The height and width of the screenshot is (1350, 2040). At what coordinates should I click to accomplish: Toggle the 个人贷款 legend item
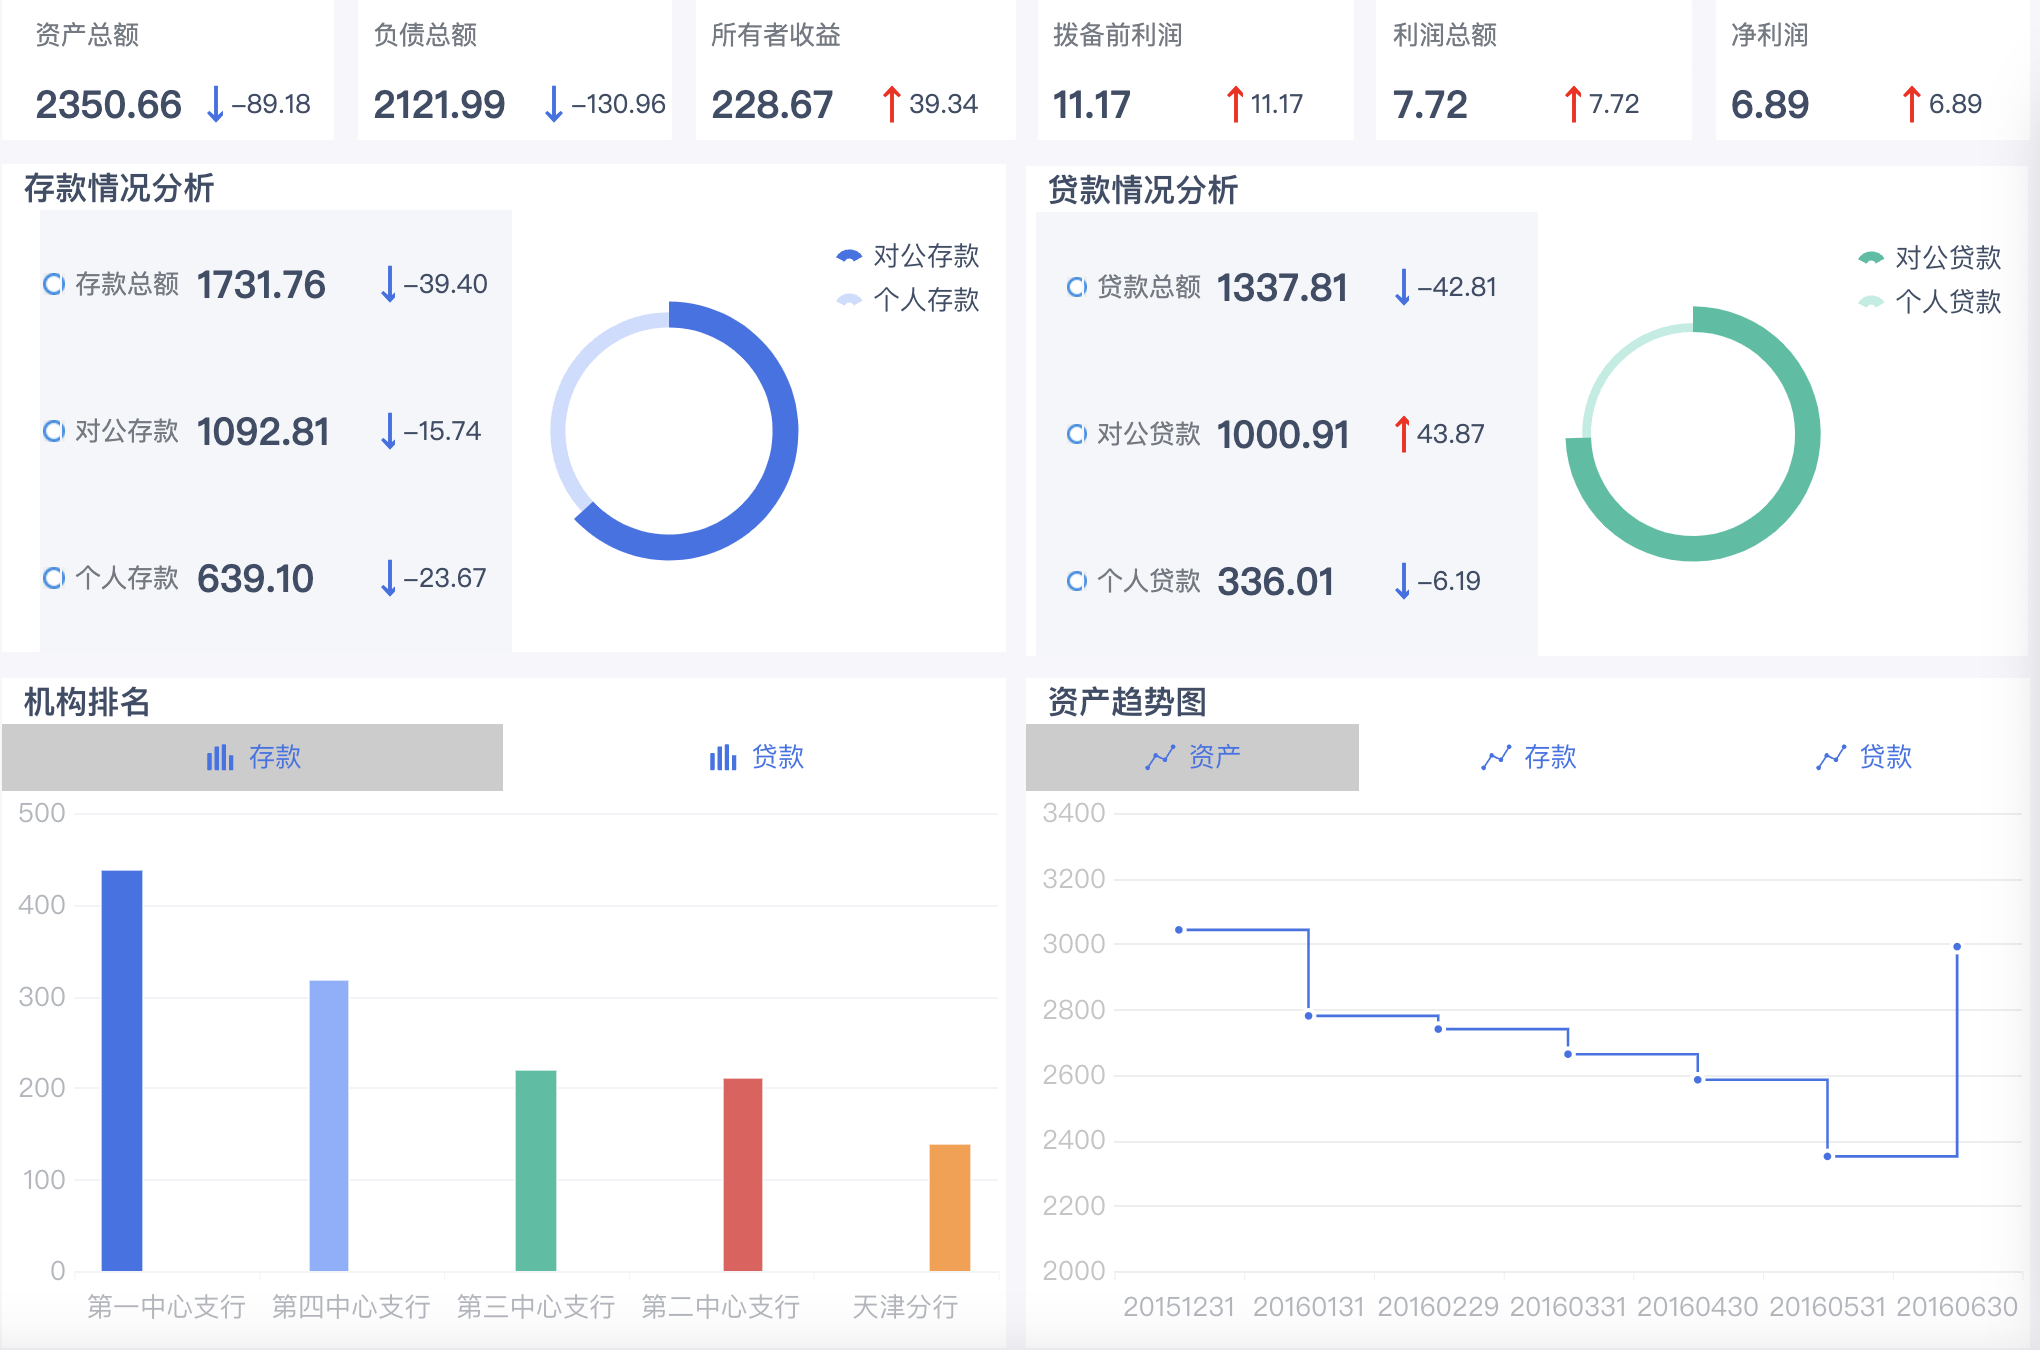pos(1930,302)
